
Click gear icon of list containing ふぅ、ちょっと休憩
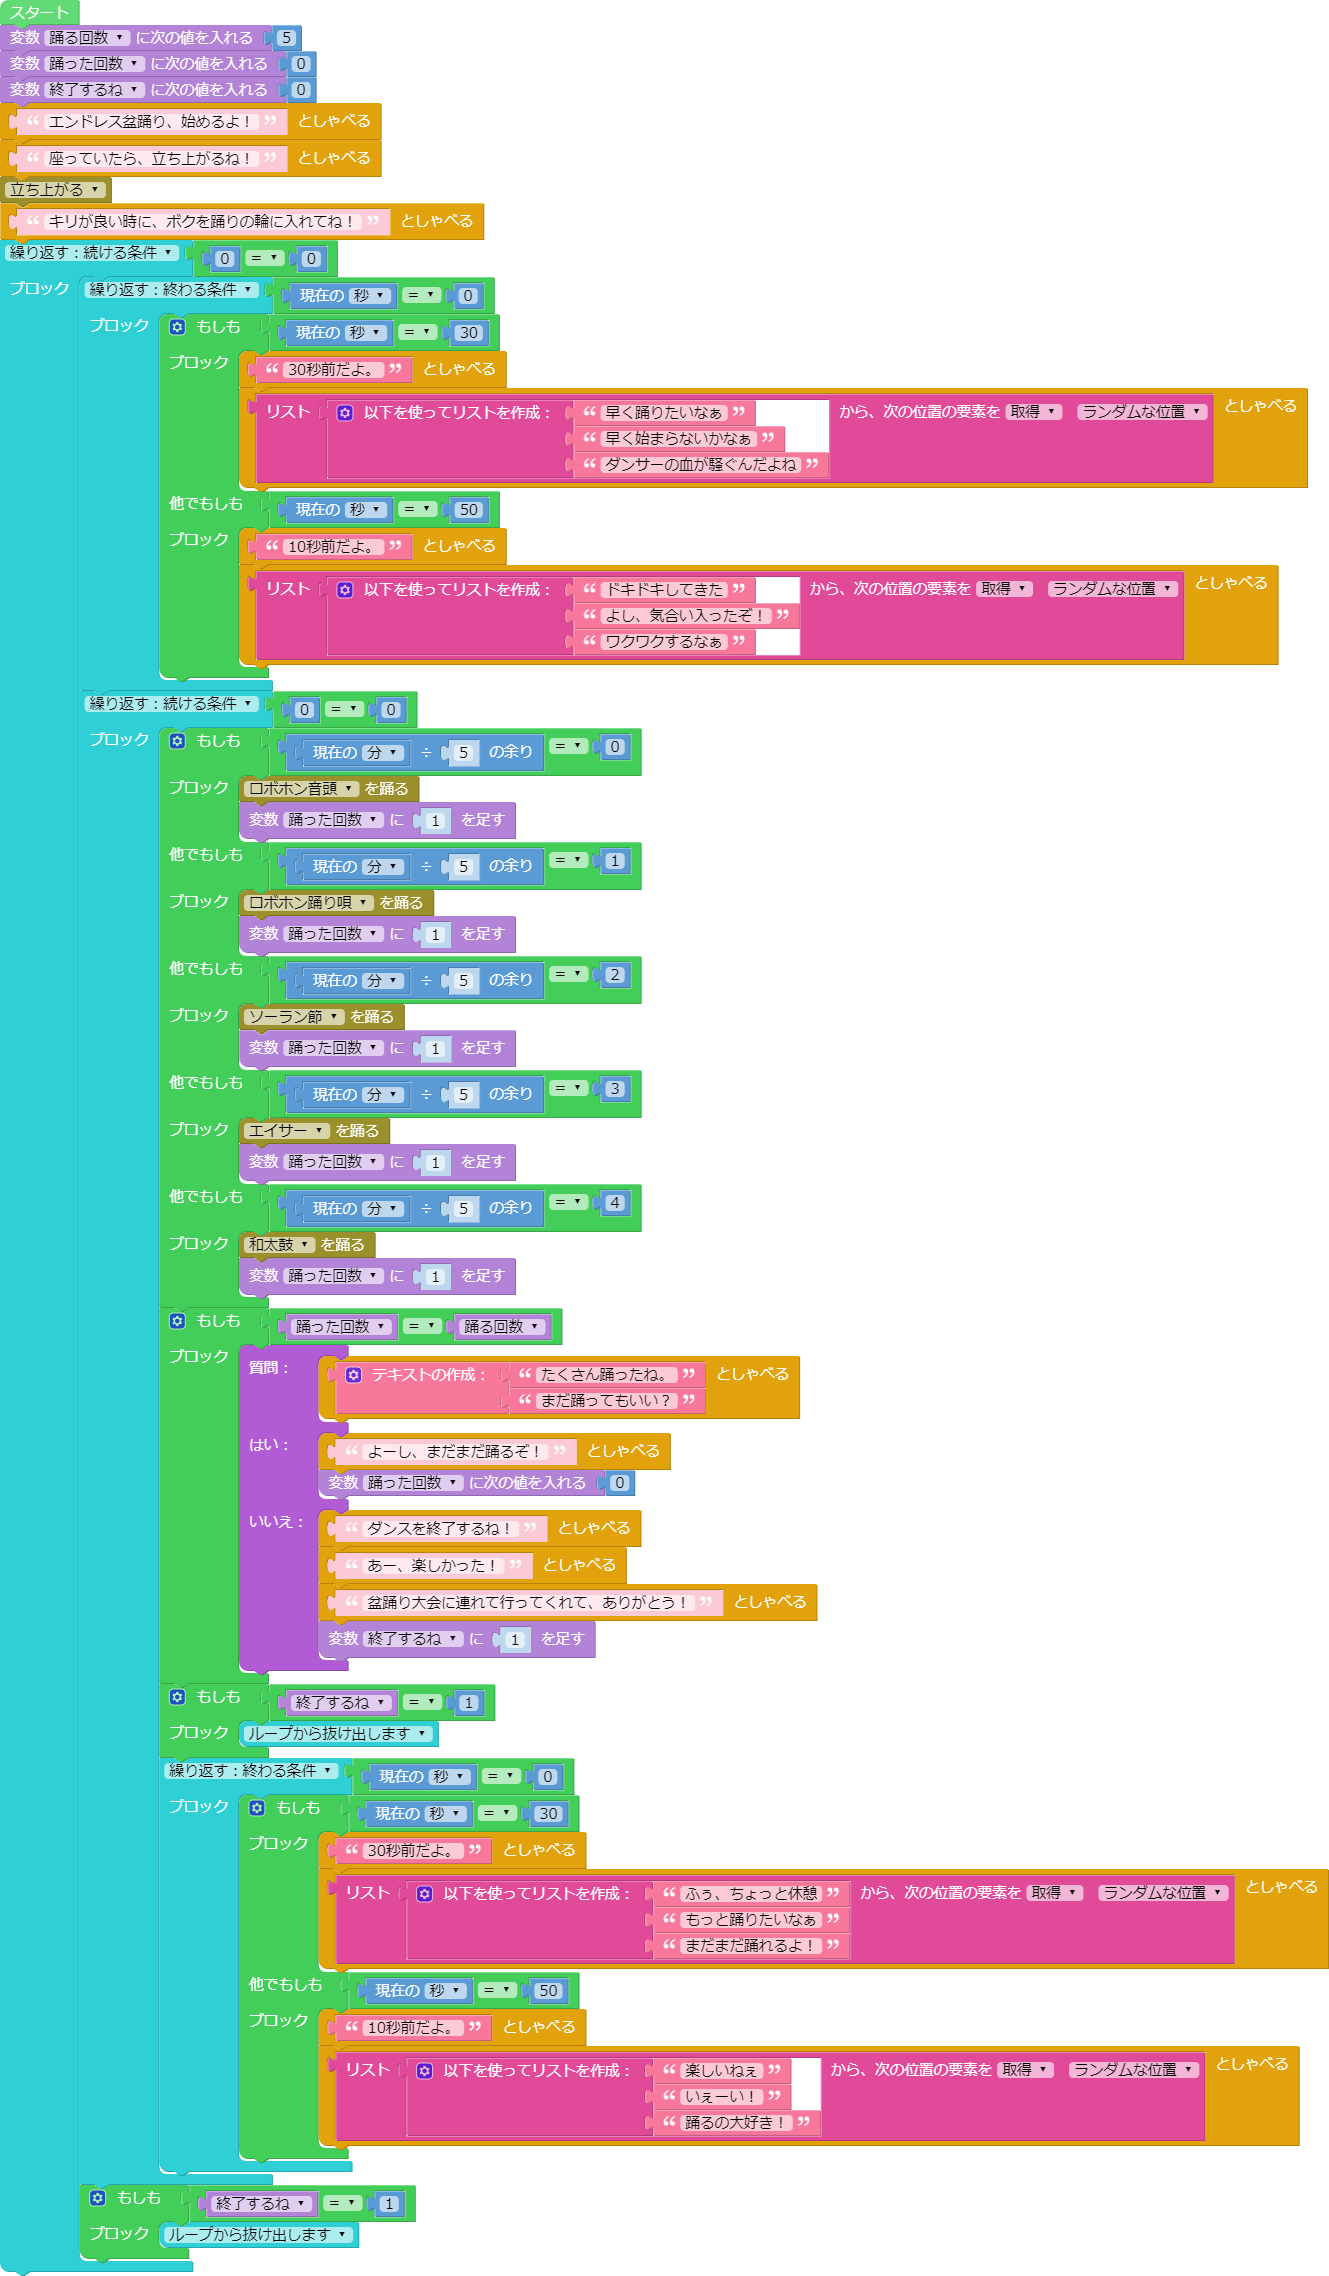(425, 1894)
